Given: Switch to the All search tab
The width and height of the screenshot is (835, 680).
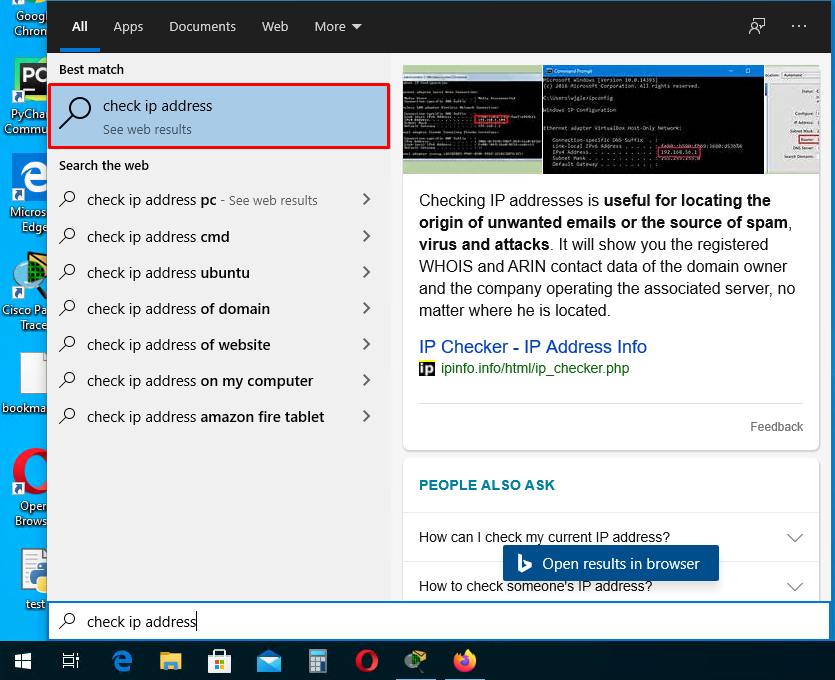Looking at the screenshot, I should 80,27.
